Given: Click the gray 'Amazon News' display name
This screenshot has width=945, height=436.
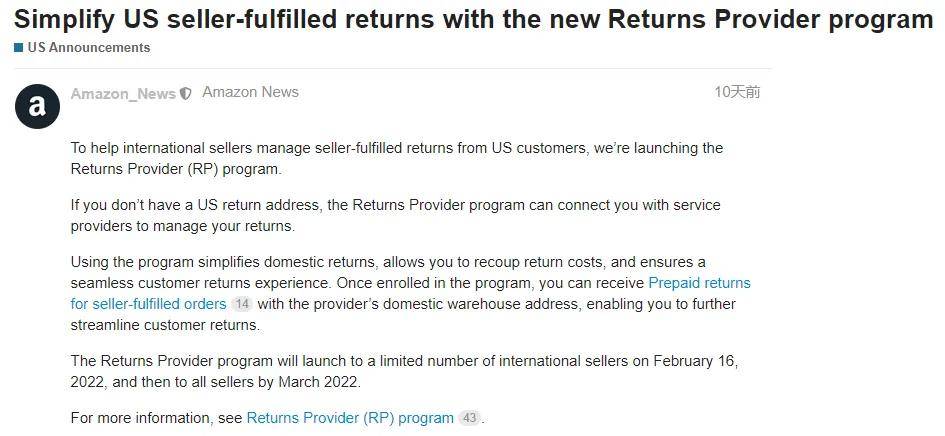Looking at the screenshot, I should tap(250, 92).
